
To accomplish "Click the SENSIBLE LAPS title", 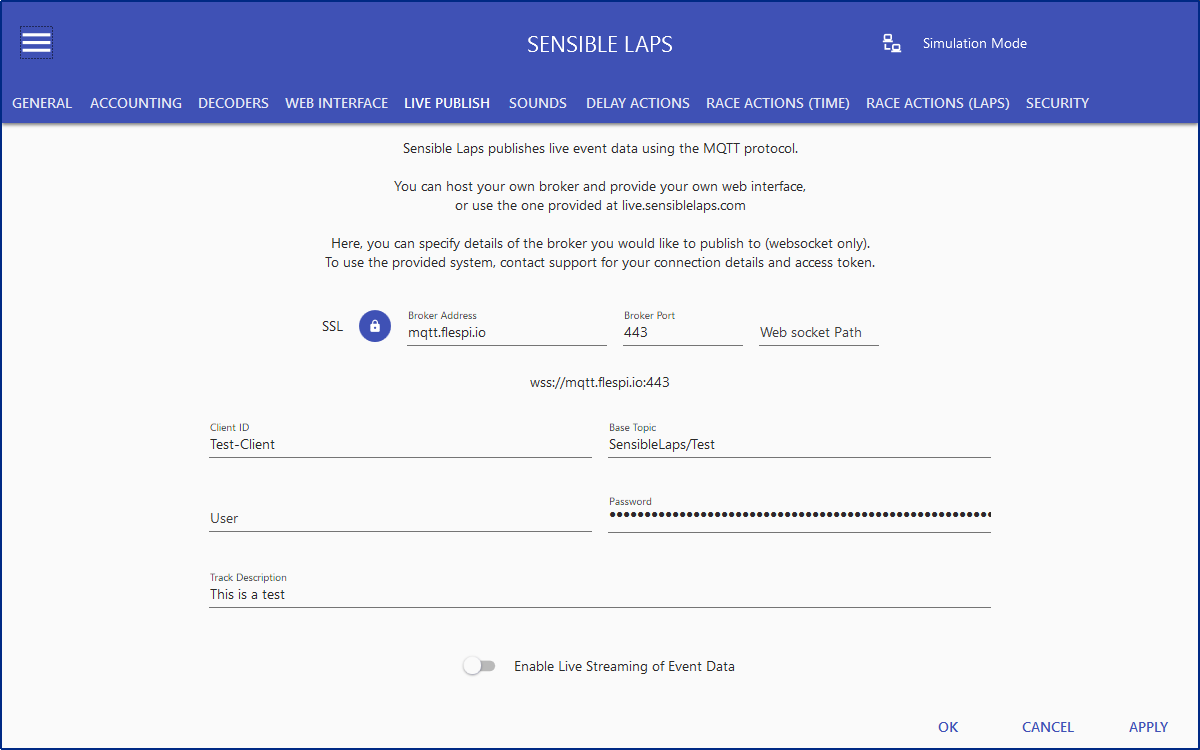I will click(600, 44).
